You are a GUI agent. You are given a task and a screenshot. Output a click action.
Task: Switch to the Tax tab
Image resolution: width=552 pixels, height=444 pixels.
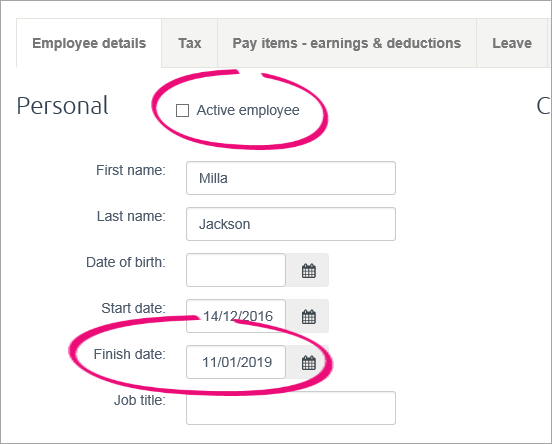[x=190, y=43]
